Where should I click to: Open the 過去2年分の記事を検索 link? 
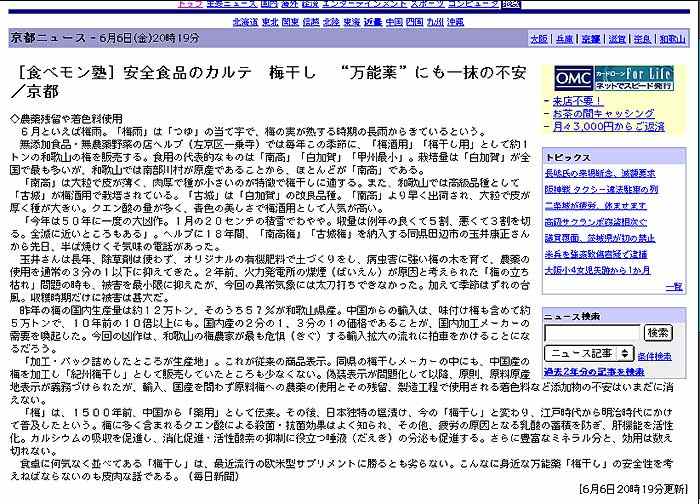pyautogui.click(x=594, y=371)
